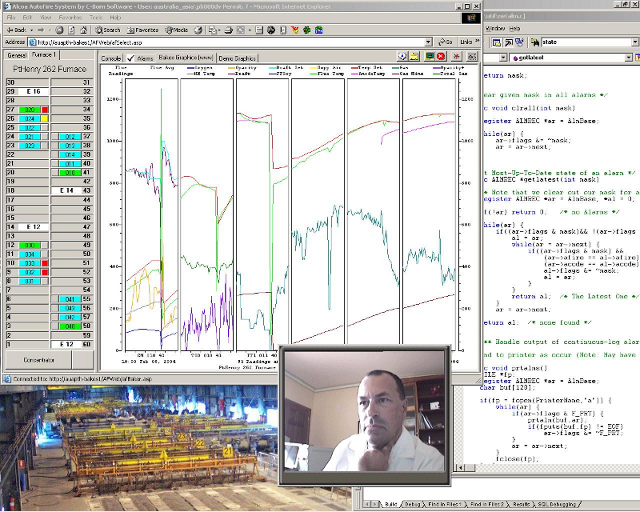Click the browser Refresh icon
The width and height of the screenshot is (640, 512).
coord(72,30)
